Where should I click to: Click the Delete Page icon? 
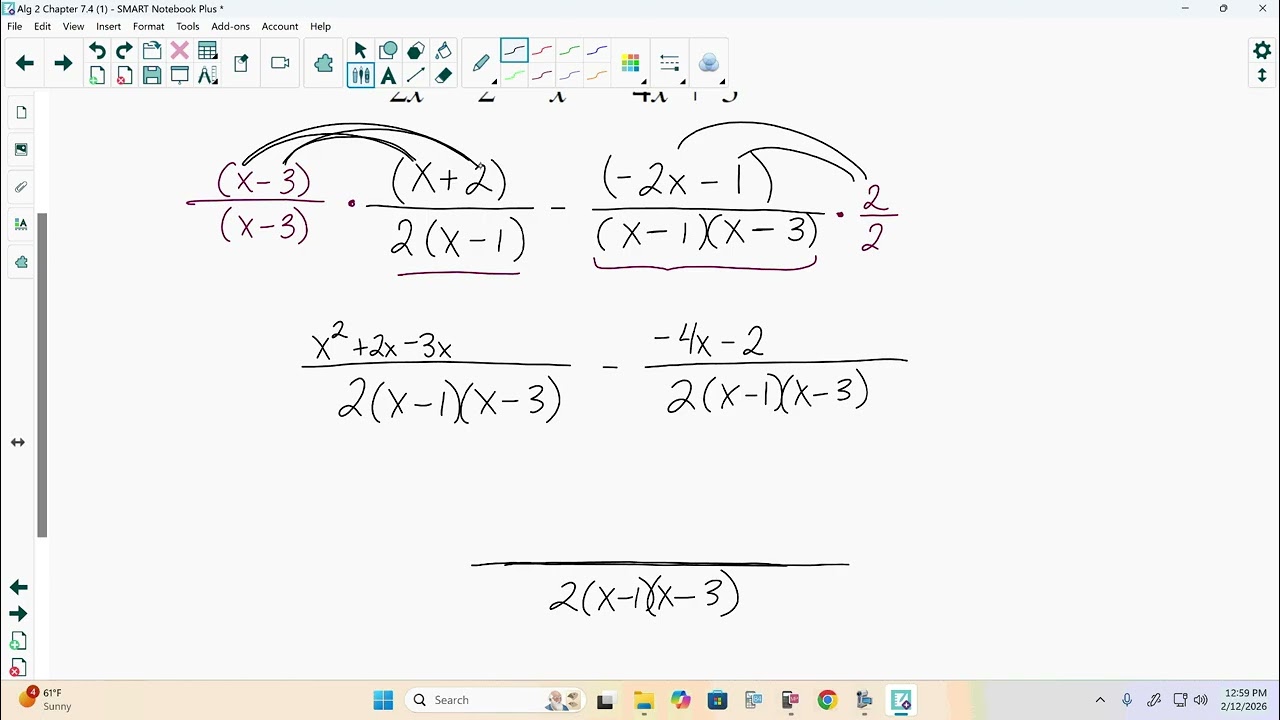pyautogui.click(x=124, y=75)
